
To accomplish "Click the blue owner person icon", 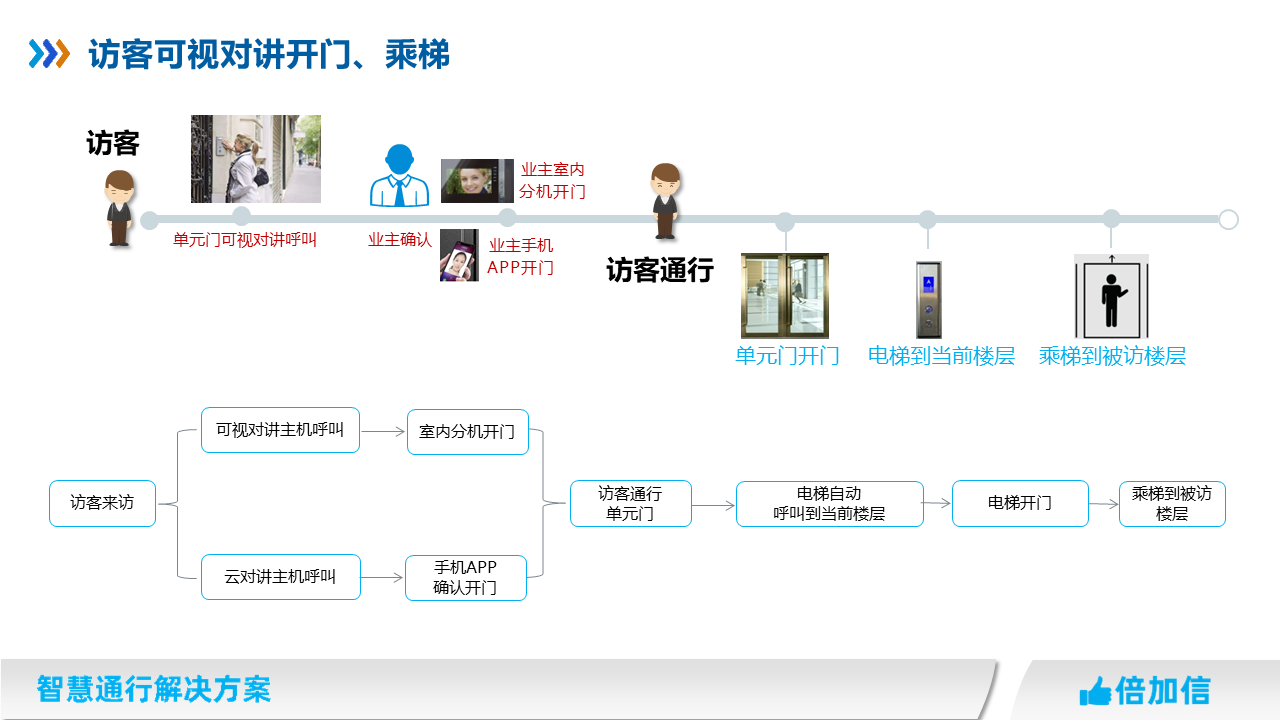I will pyautogui.click(x=399, y=176).
